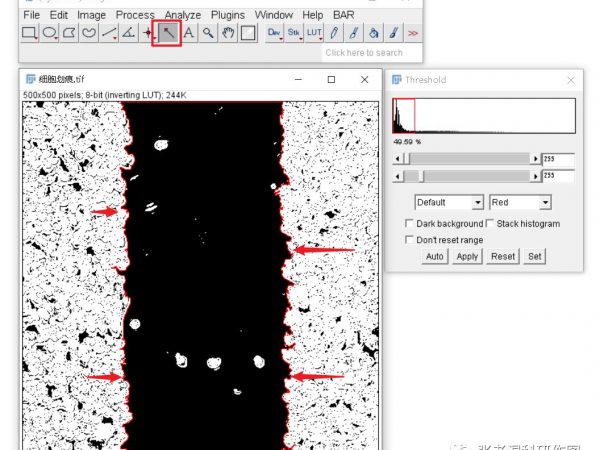Click the ImageJ icon in image title bar

coord(30,79)
